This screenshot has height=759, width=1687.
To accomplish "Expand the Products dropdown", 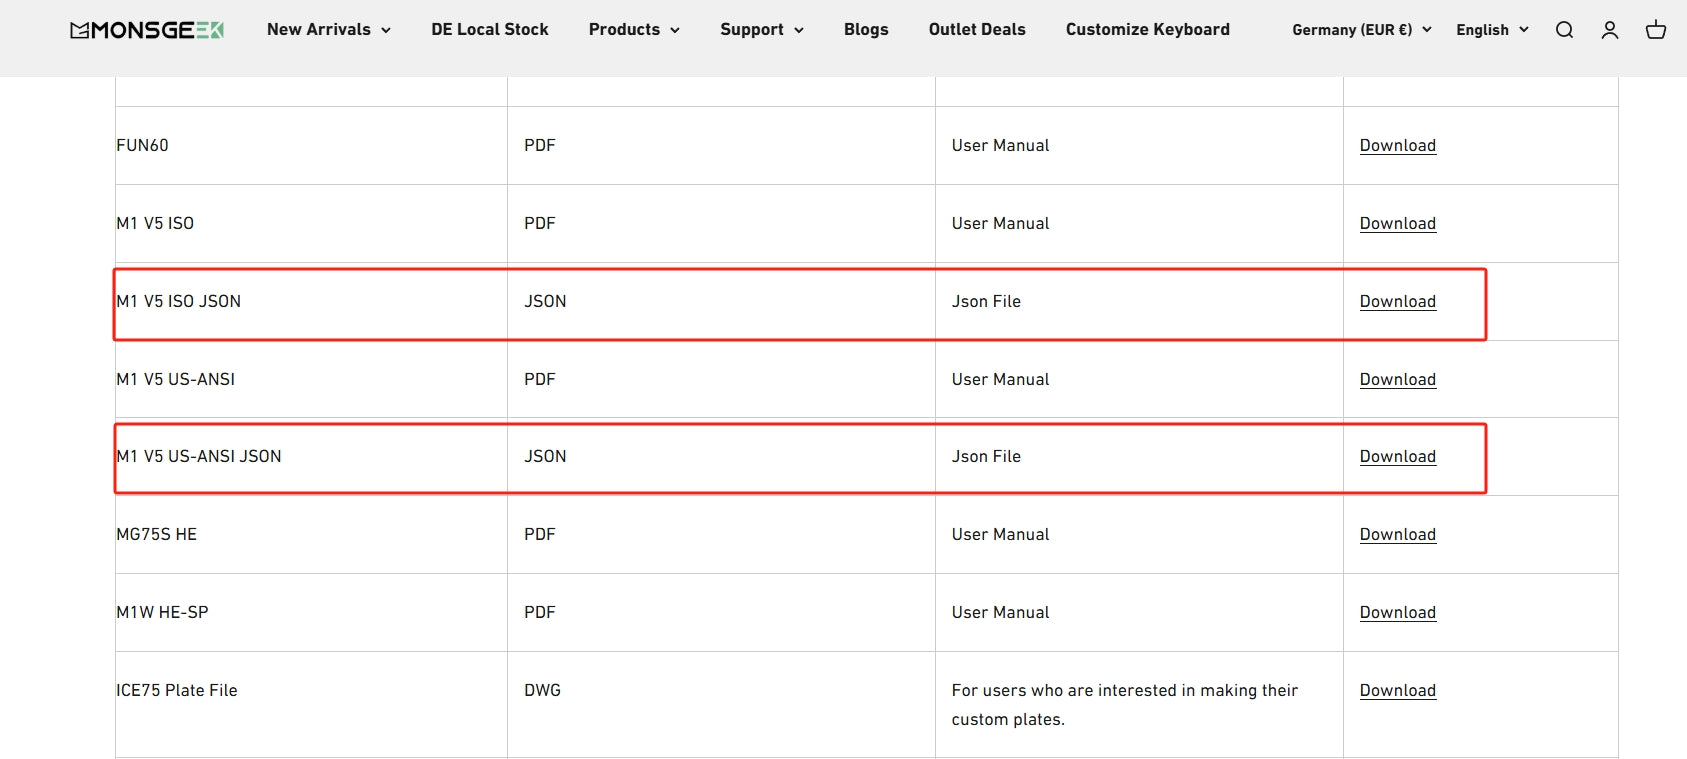I will (634, 30).
